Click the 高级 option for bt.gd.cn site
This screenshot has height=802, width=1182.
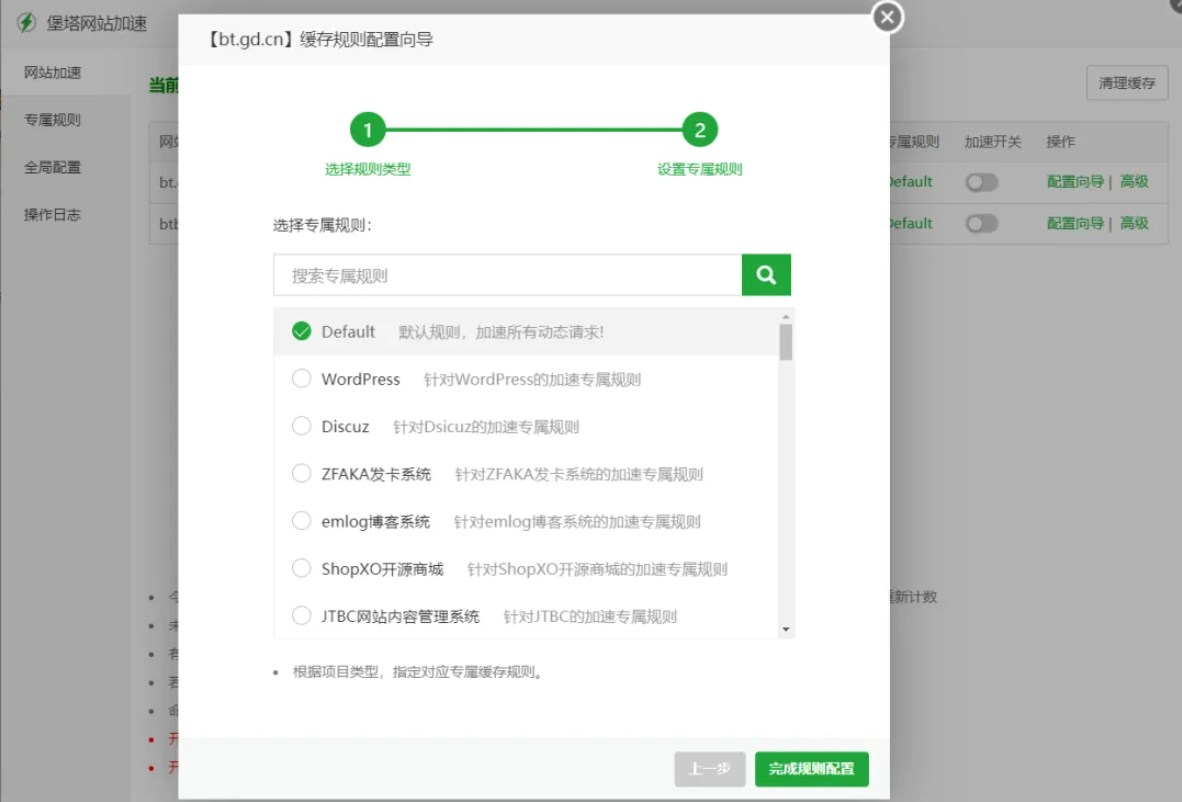[1135, 182]
